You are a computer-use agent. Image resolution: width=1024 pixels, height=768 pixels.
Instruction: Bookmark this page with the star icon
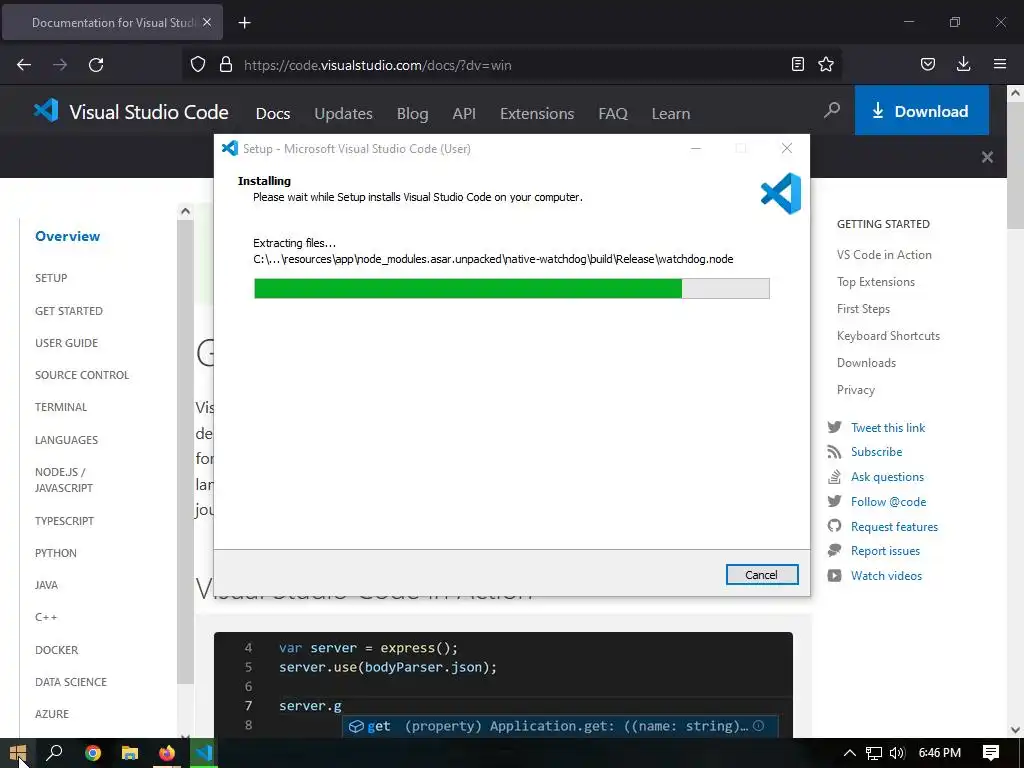(x=826, y=64)
